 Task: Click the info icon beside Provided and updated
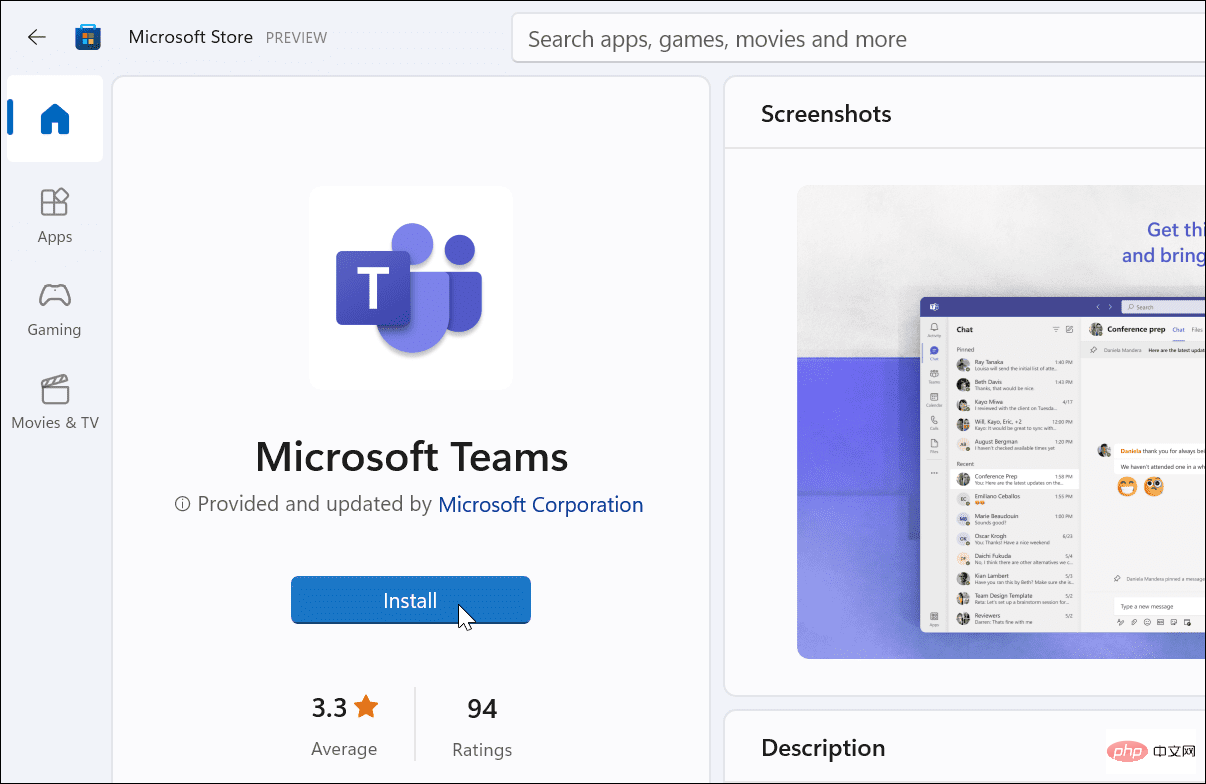pos(182,505)
